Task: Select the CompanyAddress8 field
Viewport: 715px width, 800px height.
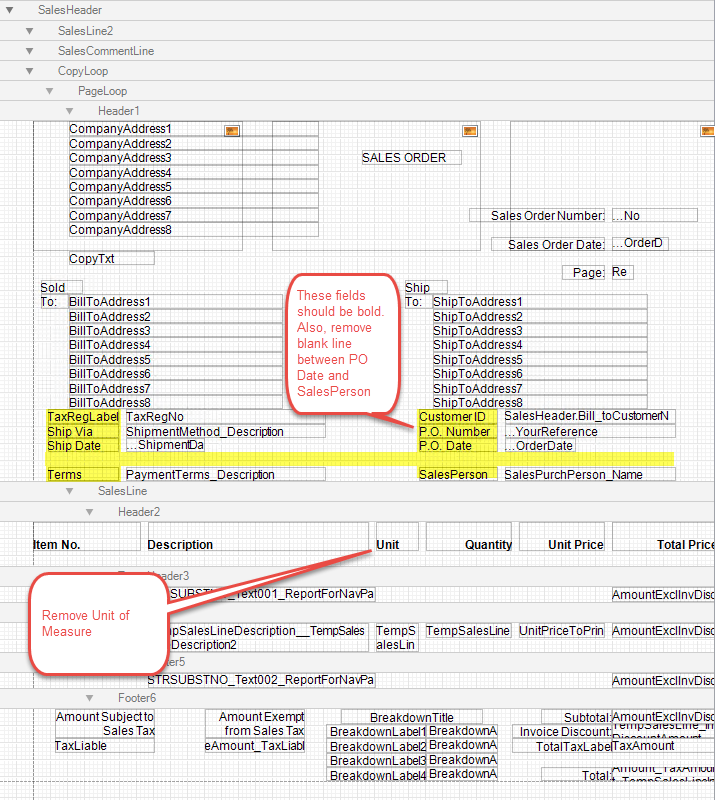Action: 194,230
